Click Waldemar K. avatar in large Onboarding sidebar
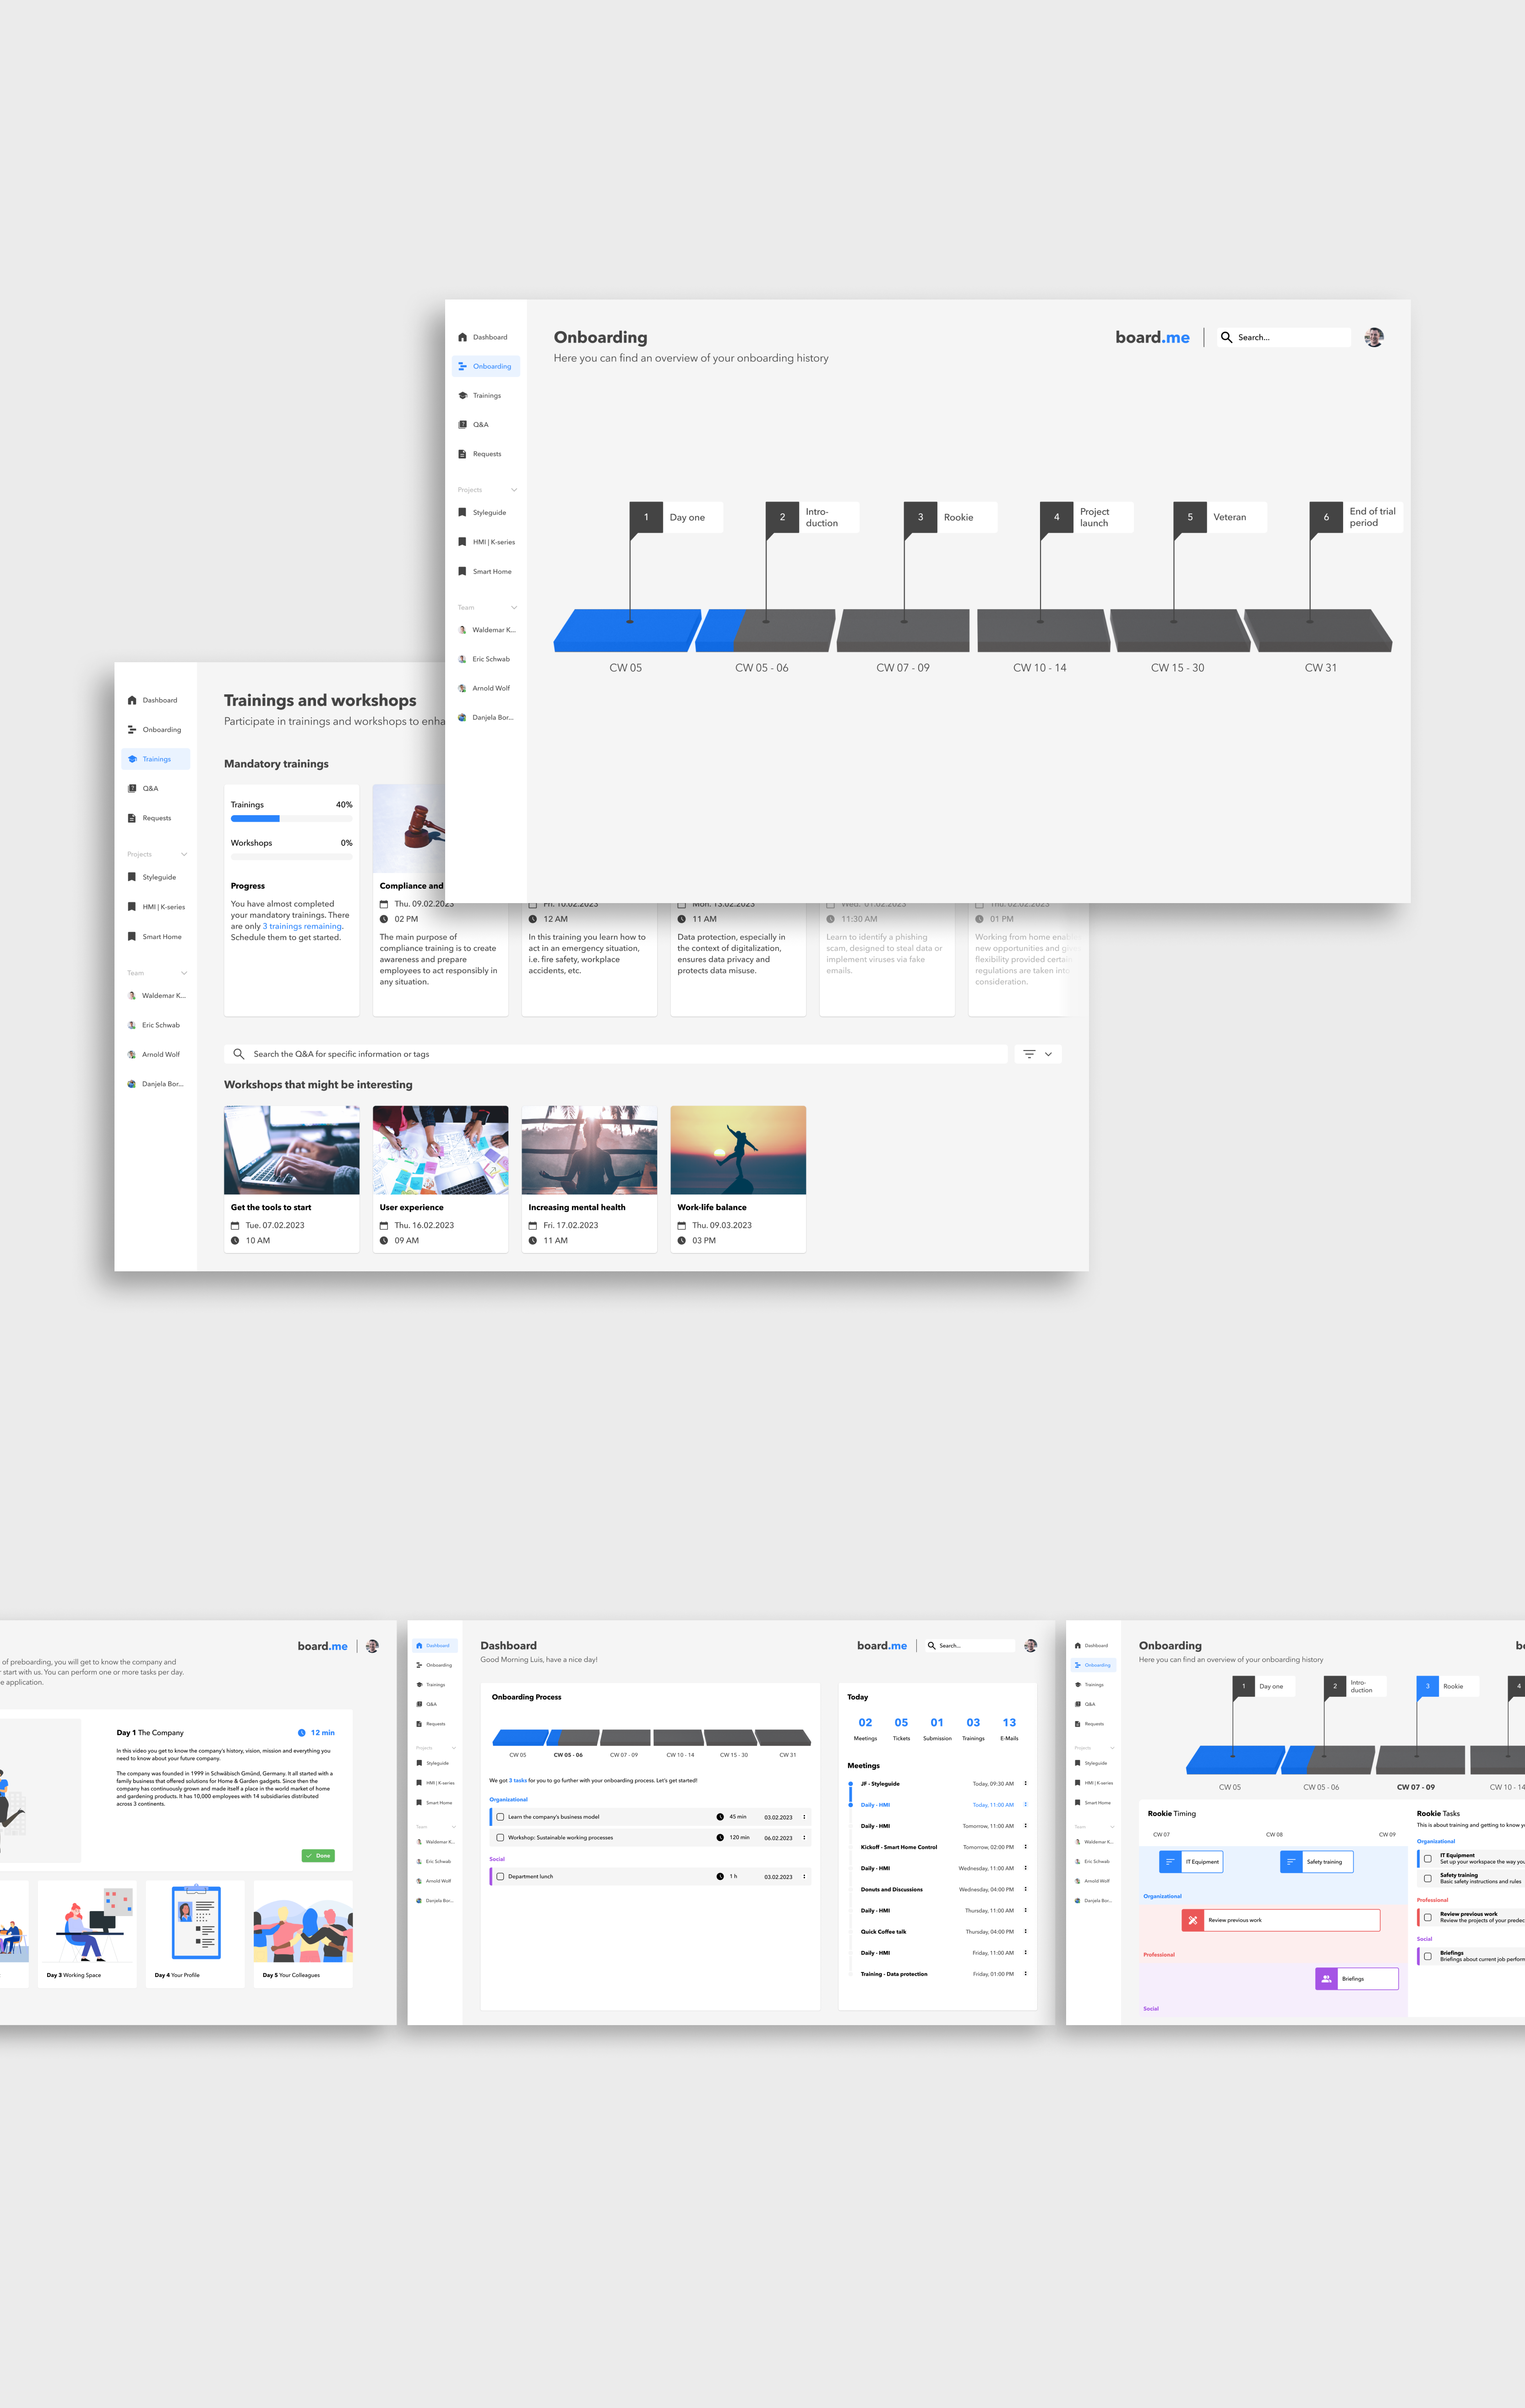The image size is (1525, 2408). click(462, 630)
